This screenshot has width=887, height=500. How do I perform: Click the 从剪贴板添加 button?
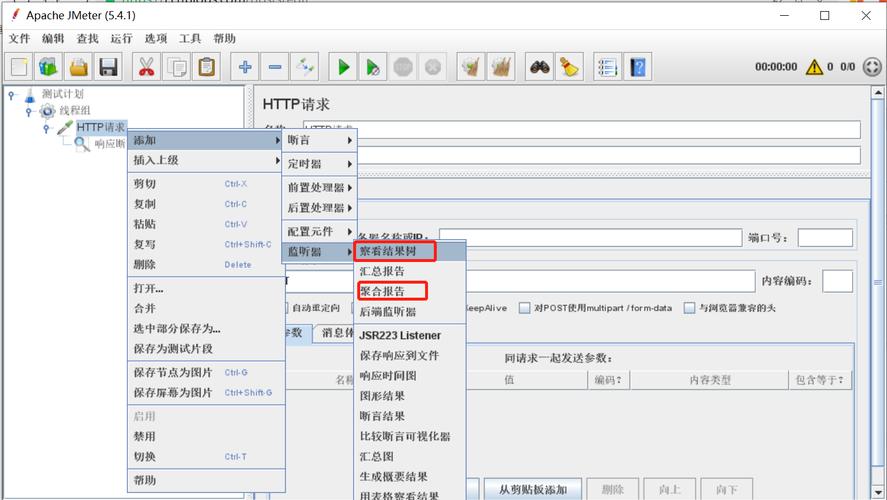click(x=533, y=490)
